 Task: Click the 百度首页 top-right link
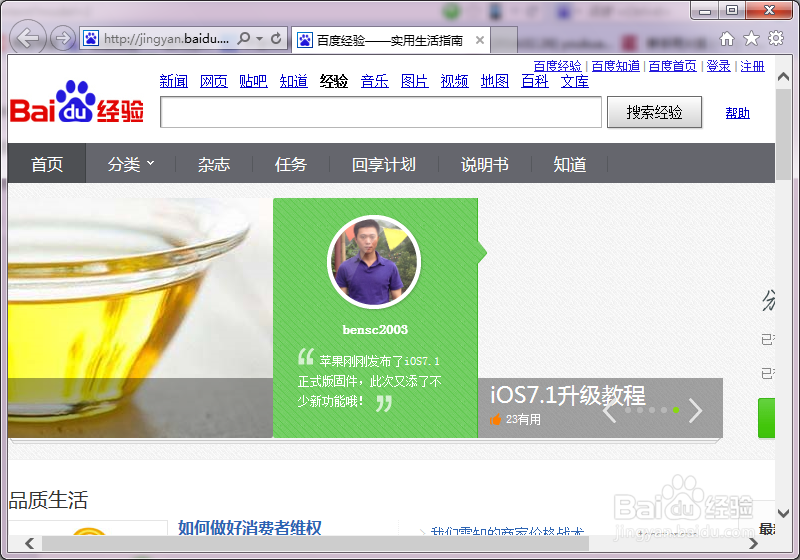[672, 66]
